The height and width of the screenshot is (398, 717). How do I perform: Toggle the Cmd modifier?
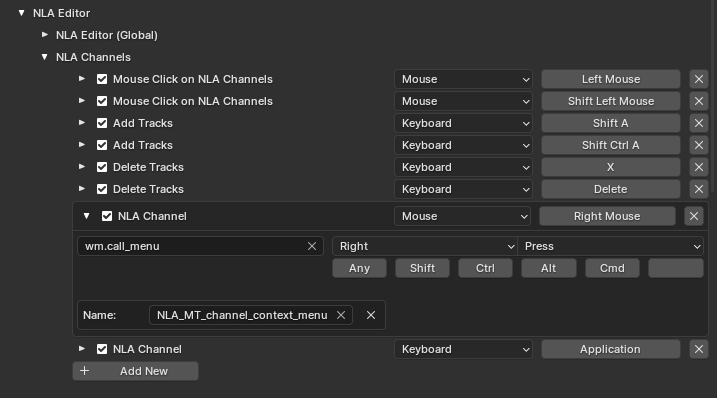[612, 268]
